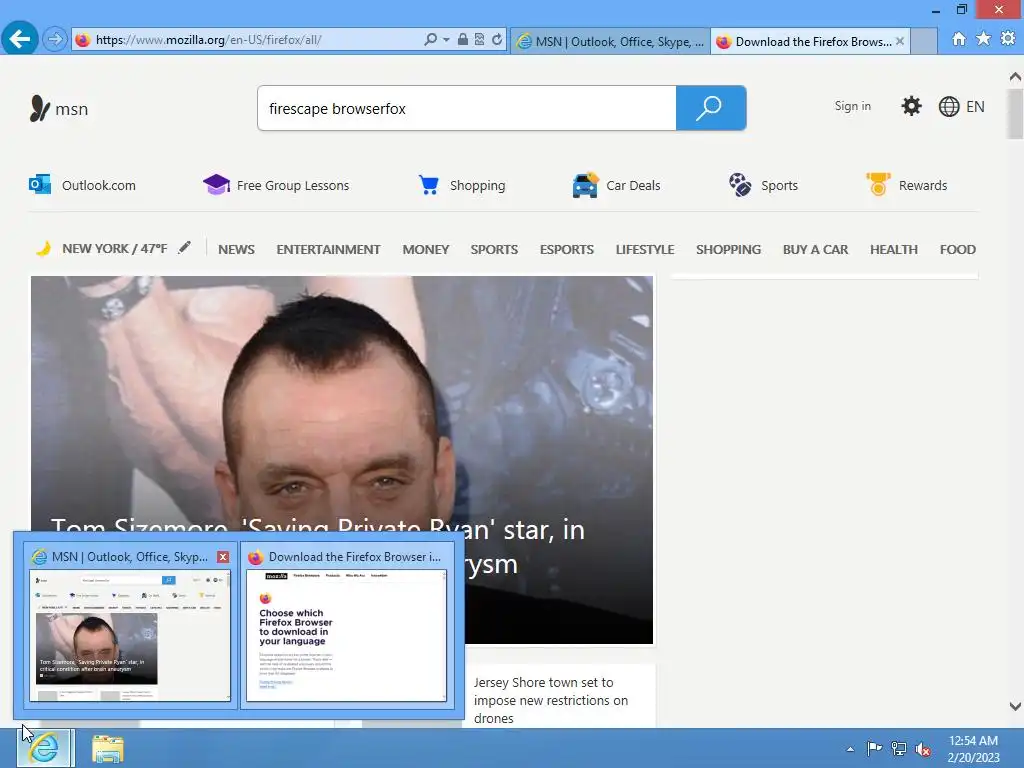Open MSN settings gear
Screen dimensions: 1024x768
911,106
